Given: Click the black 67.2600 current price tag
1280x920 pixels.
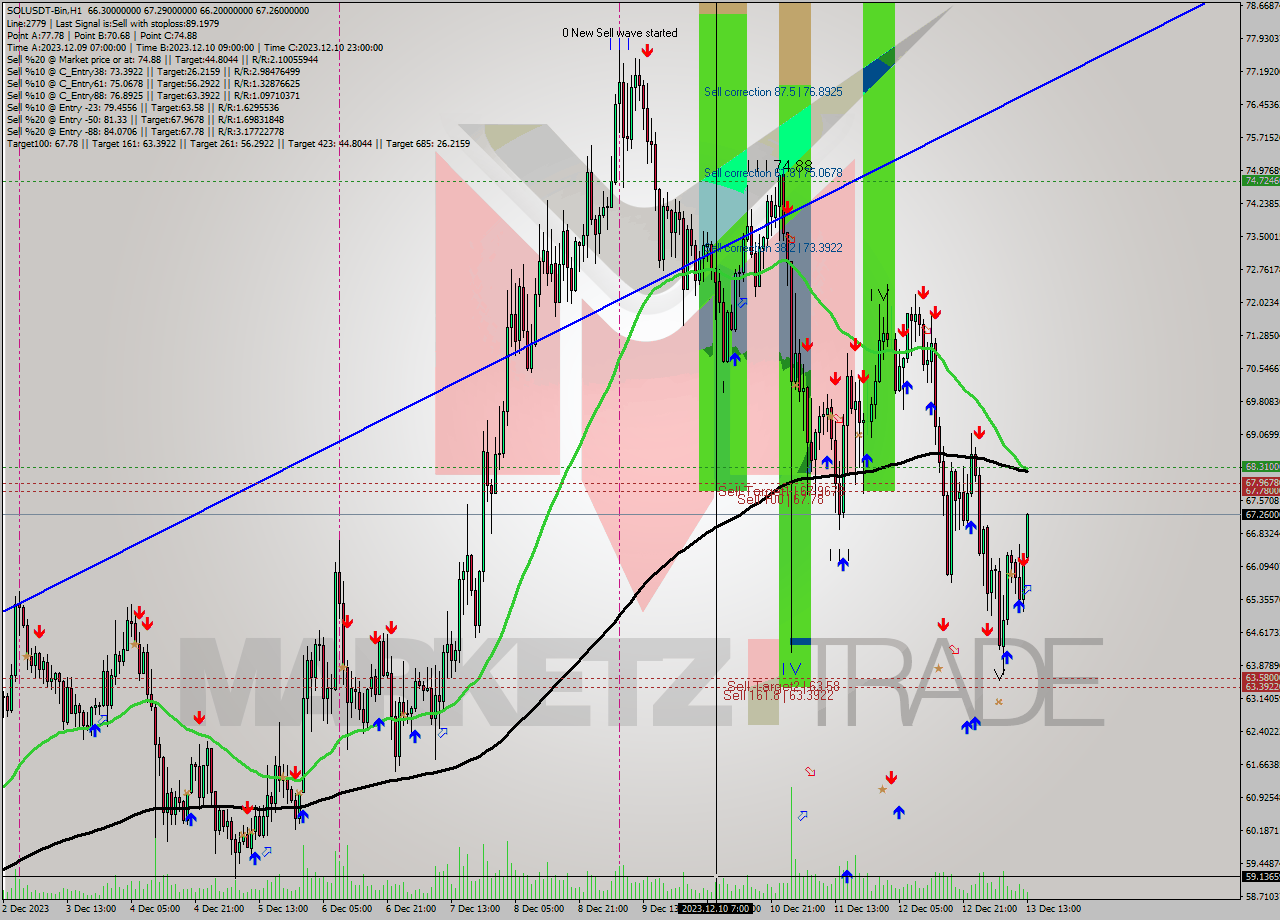Looking at the screenshot, I should click(1260, 514).
